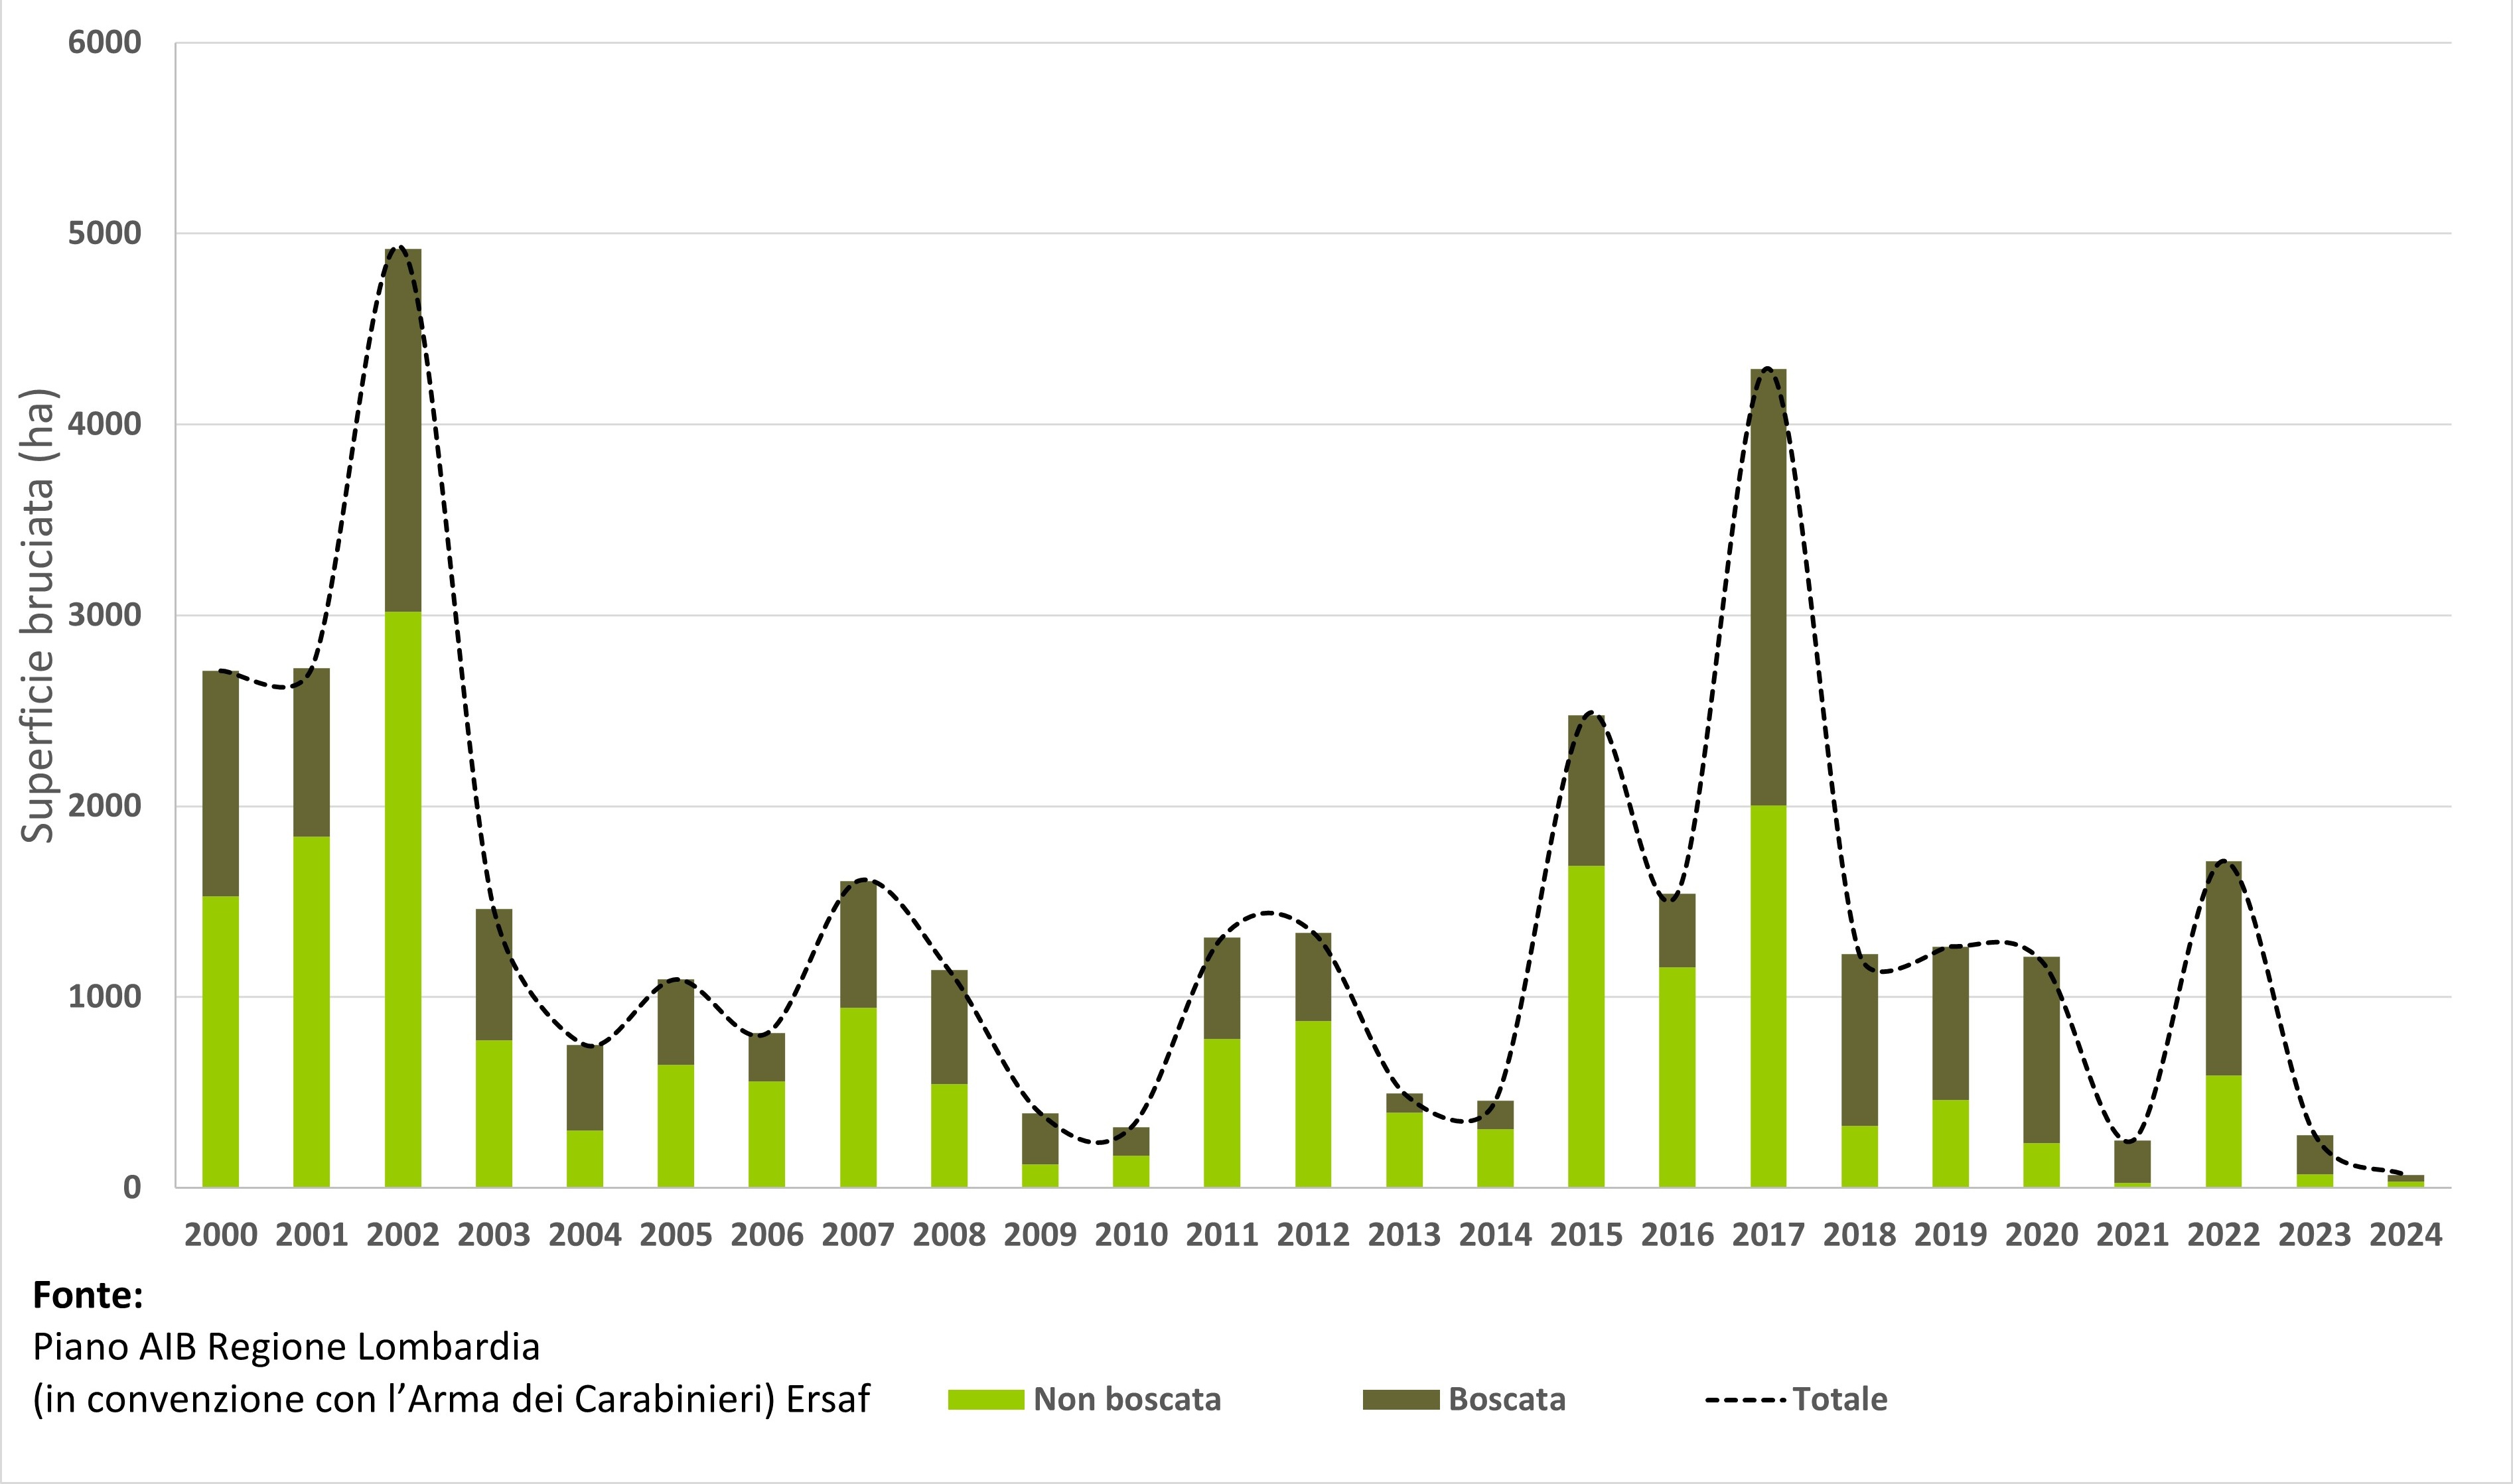Screen dimensions: 2513x1484
Task: Click the 4000 y-axis value
Action: point(105,424)
